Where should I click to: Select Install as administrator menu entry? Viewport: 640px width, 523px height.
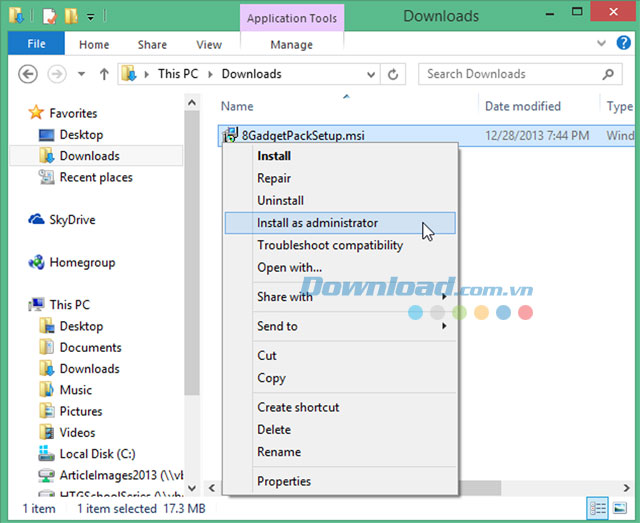click(x=318, y=223)
